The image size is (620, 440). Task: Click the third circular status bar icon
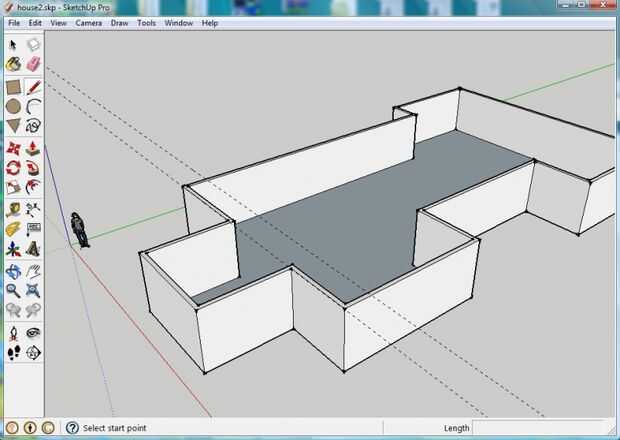coord(48,428)
